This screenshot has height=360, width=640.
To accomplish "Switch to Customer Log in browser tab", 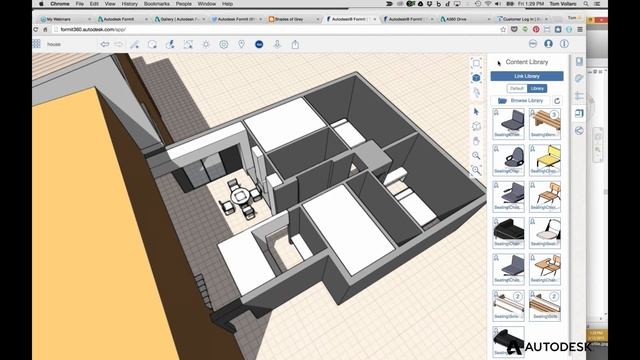I will pos(523,19).
